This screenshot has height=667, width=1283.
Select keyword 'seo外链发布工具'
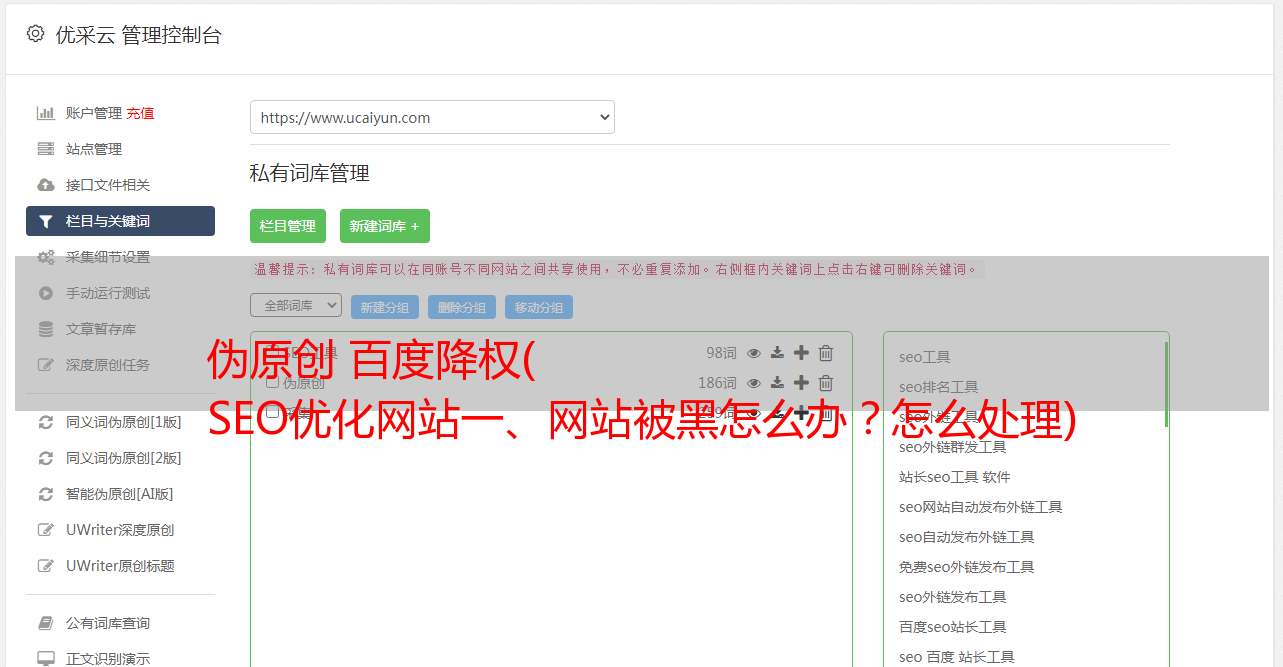(x=953, y=597)
